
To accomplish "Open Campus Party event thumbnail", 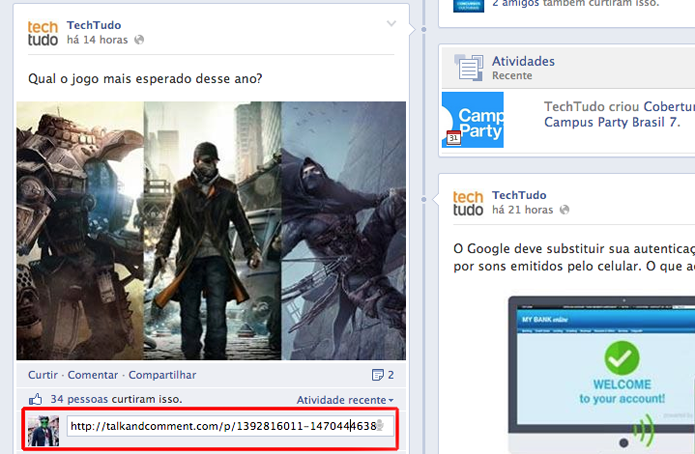I will click(472, 120).
